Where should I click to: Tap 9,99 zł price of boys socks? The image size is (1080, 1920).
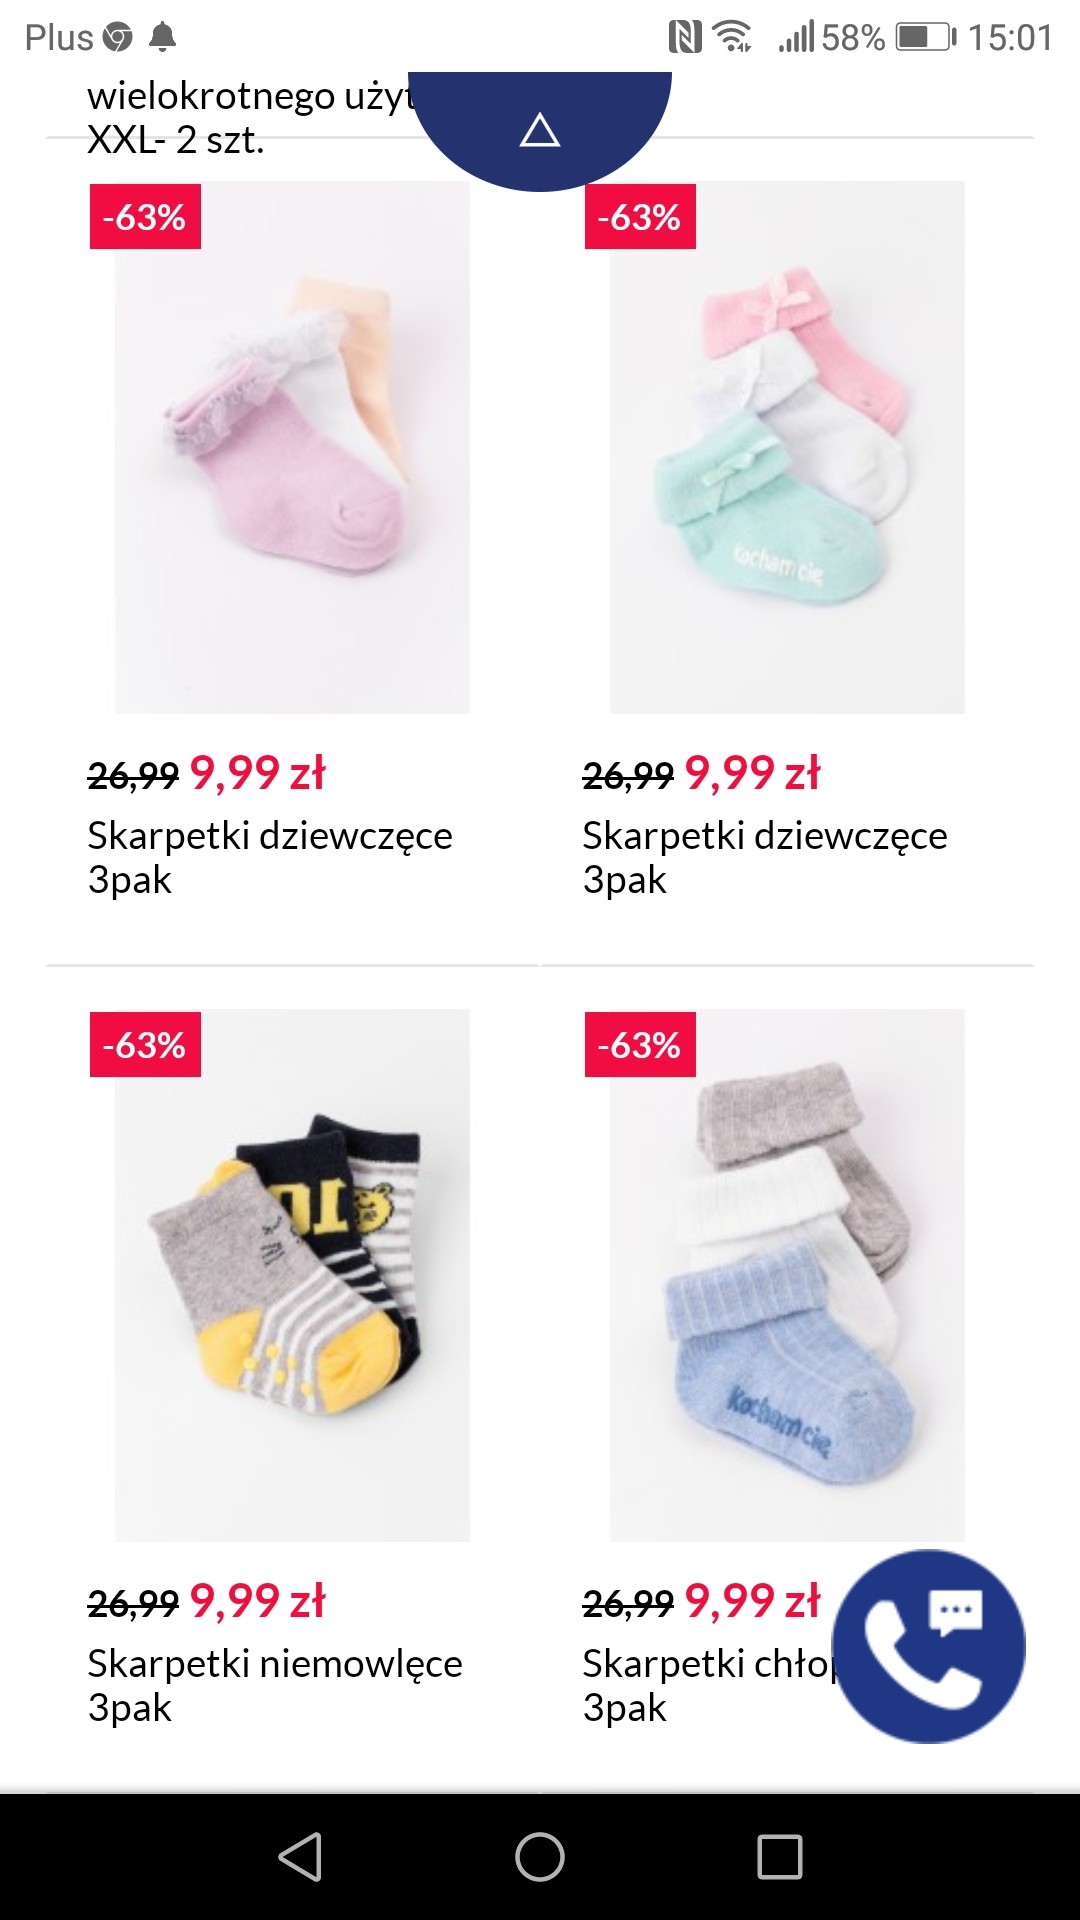click(x=752, y=1601)
